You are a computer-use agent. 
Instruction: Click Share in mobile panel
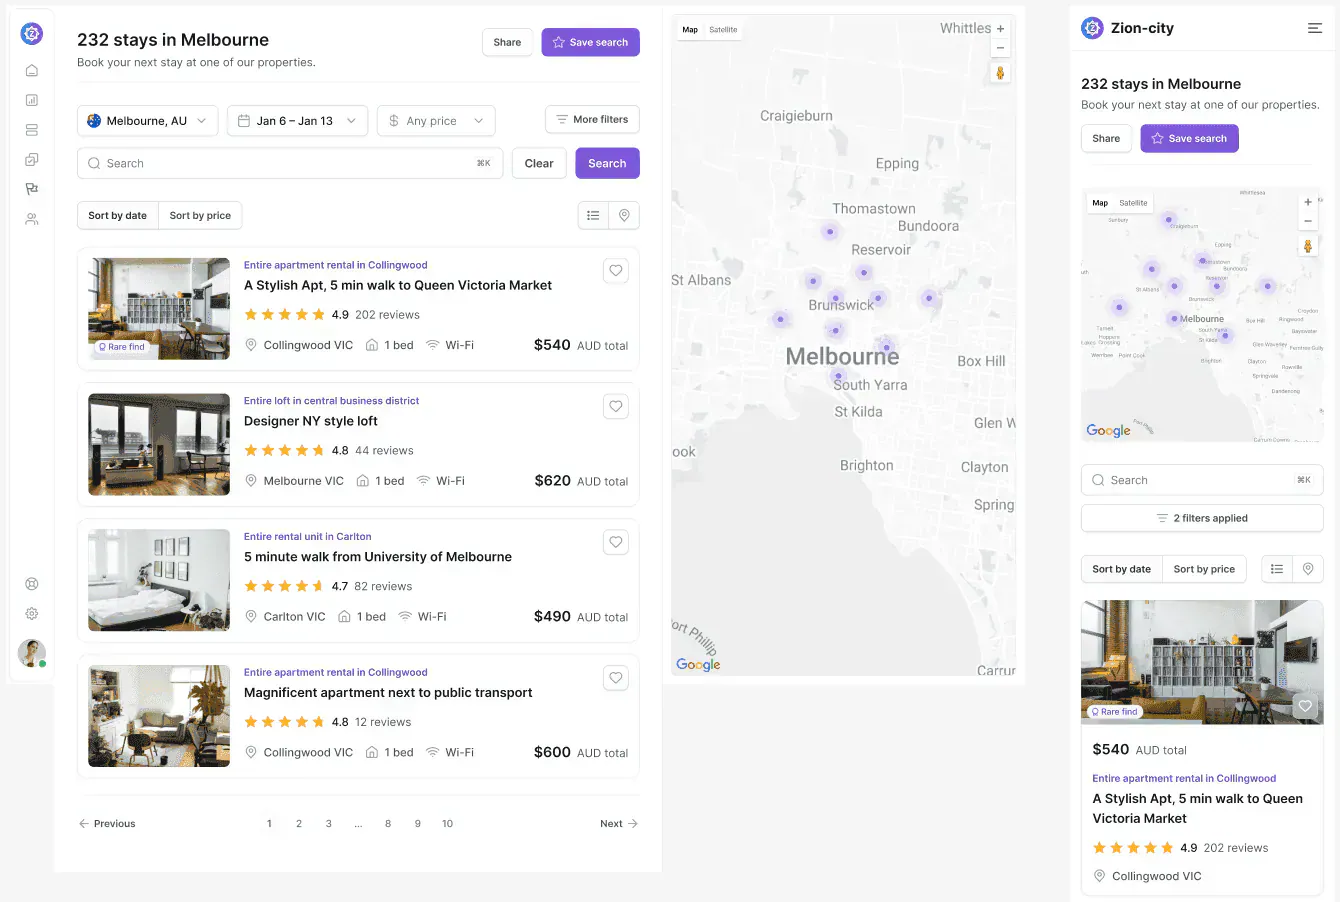(x=1106, y=138)
